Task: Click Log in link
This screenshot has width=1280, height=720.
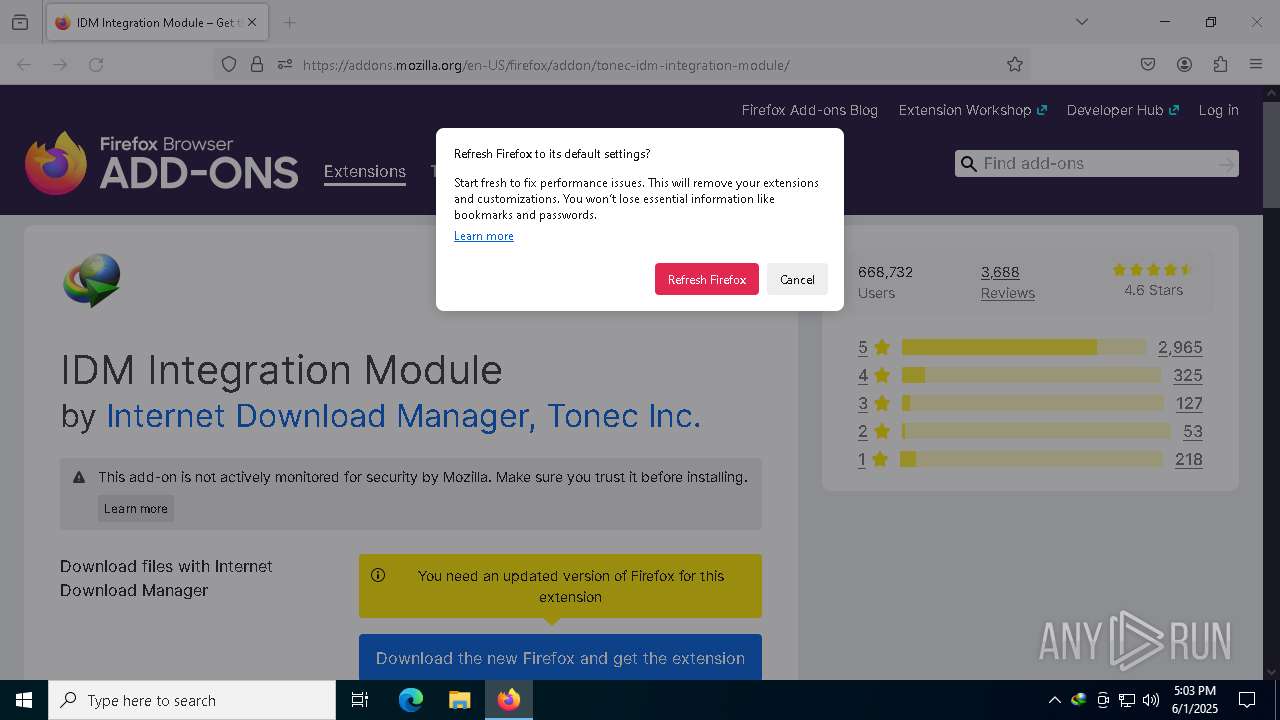Action: tap(1218, 110)
